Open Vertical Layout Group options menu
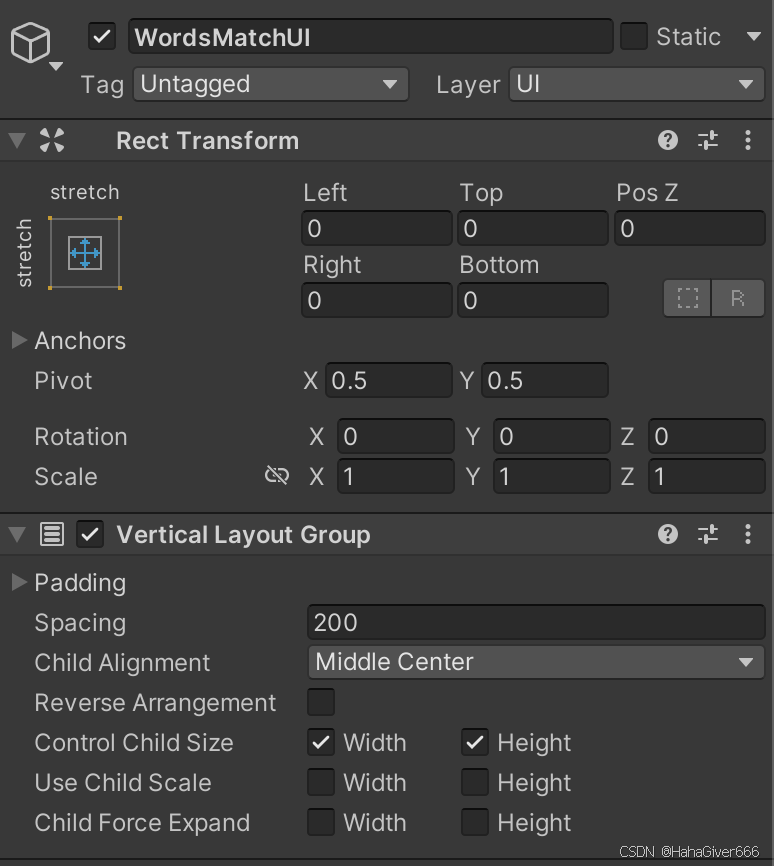774x866 pixels. coord(748,534)
